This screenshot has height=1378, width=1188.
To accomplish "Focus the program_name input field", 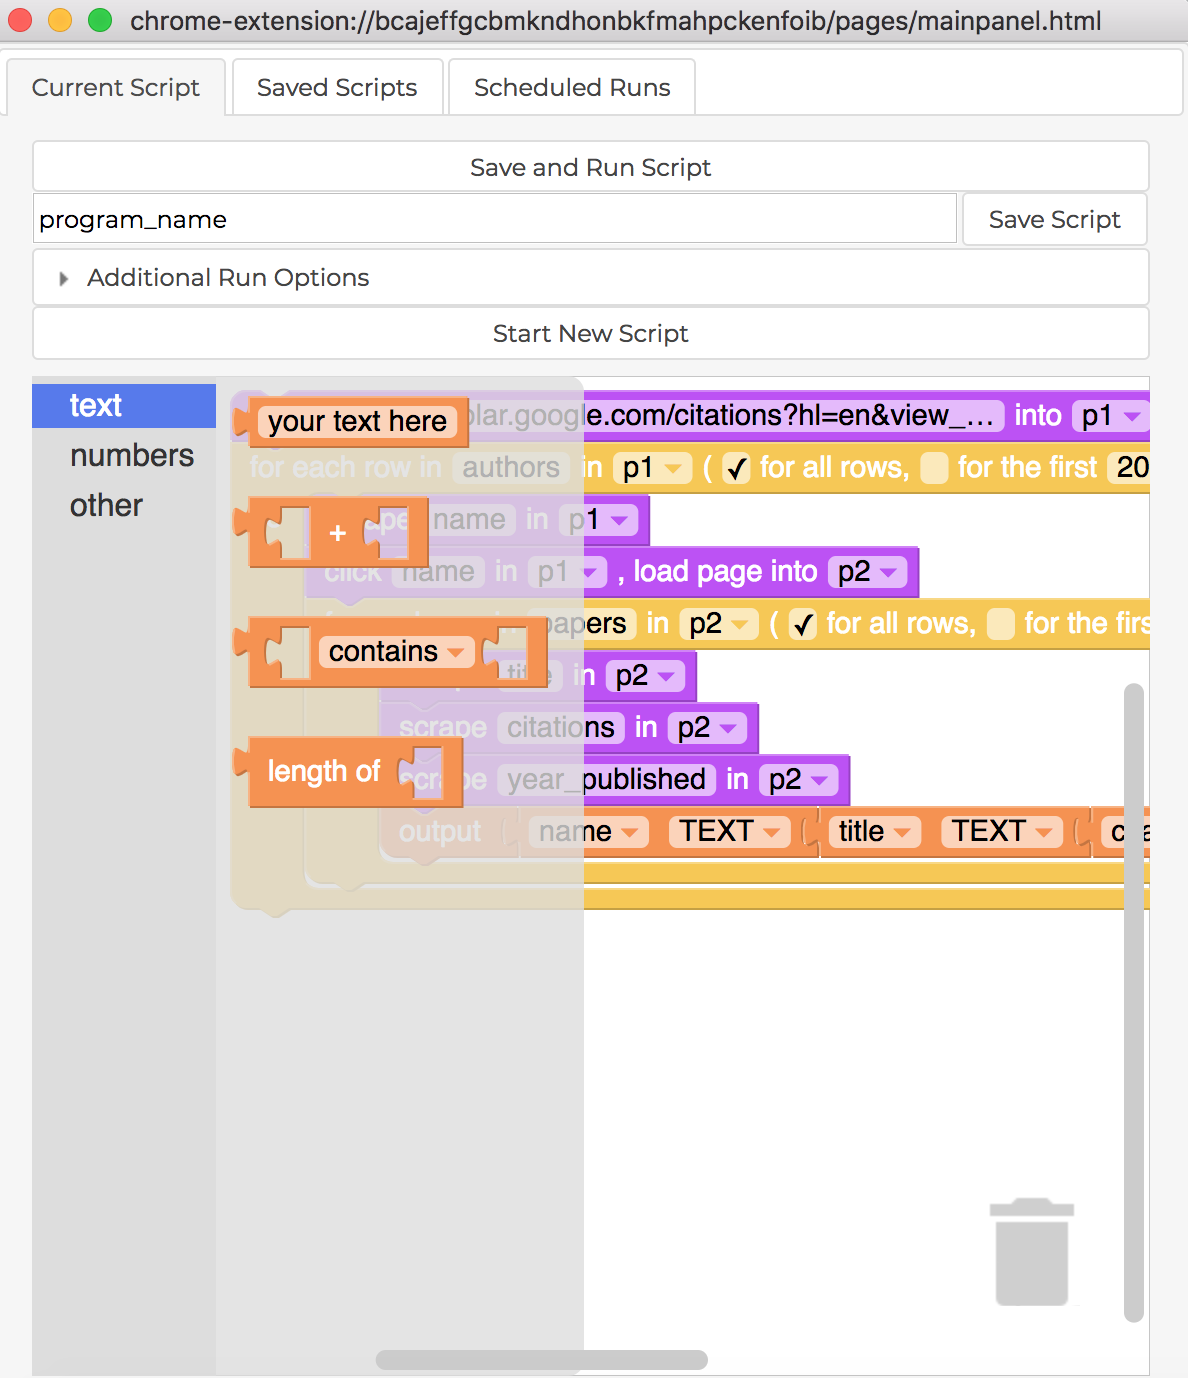I will point(495,219).
